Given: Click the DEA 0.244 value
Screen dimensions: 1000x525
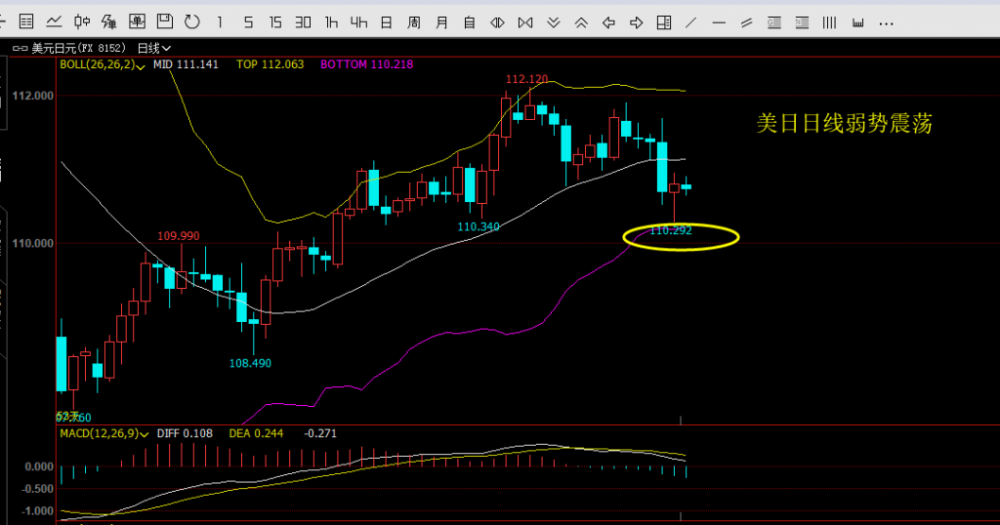Looking at the screenshot, I should click(256, 434).
